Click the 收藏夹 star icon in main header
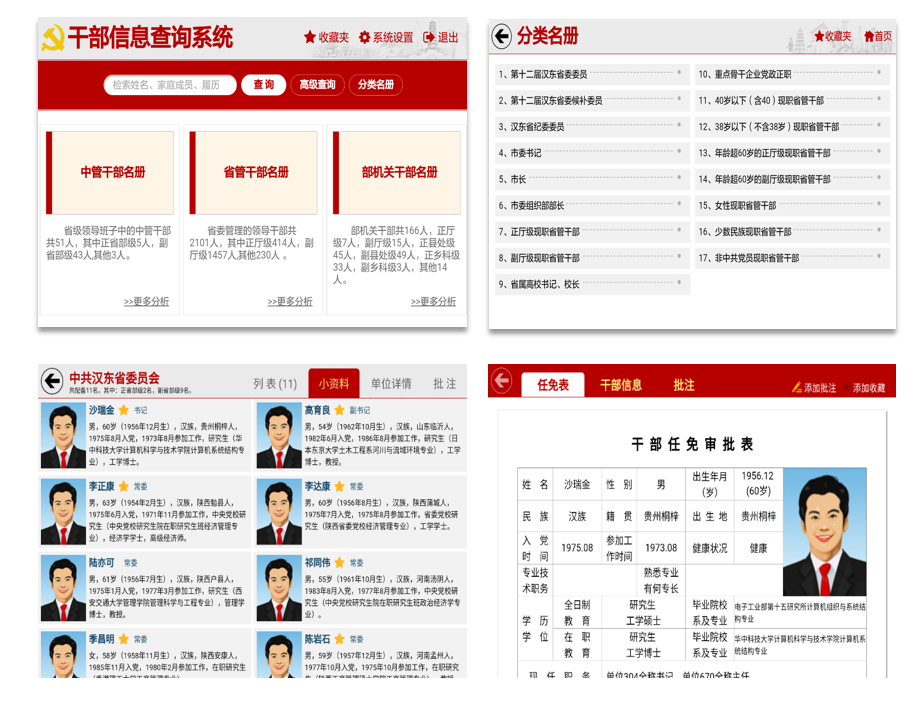Screen dimensions: 914x704 310,37
